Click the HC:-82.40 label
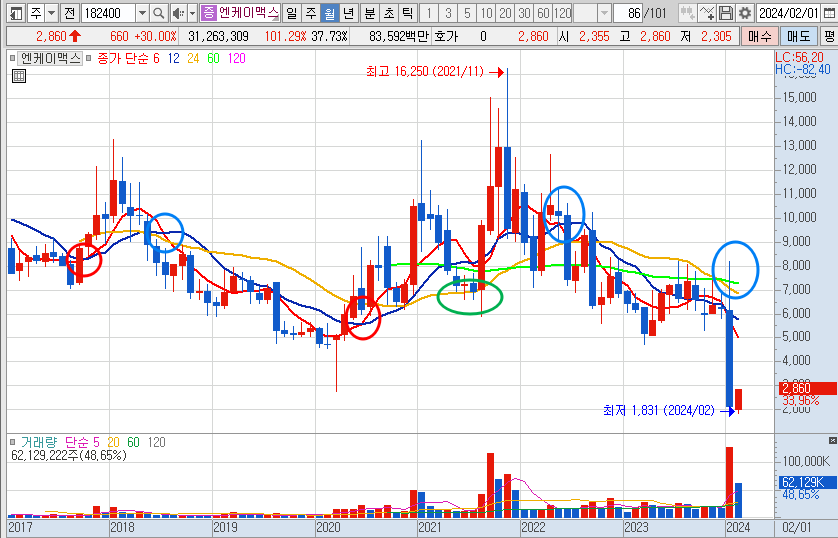The image size is (838, 538). [803, 69]
